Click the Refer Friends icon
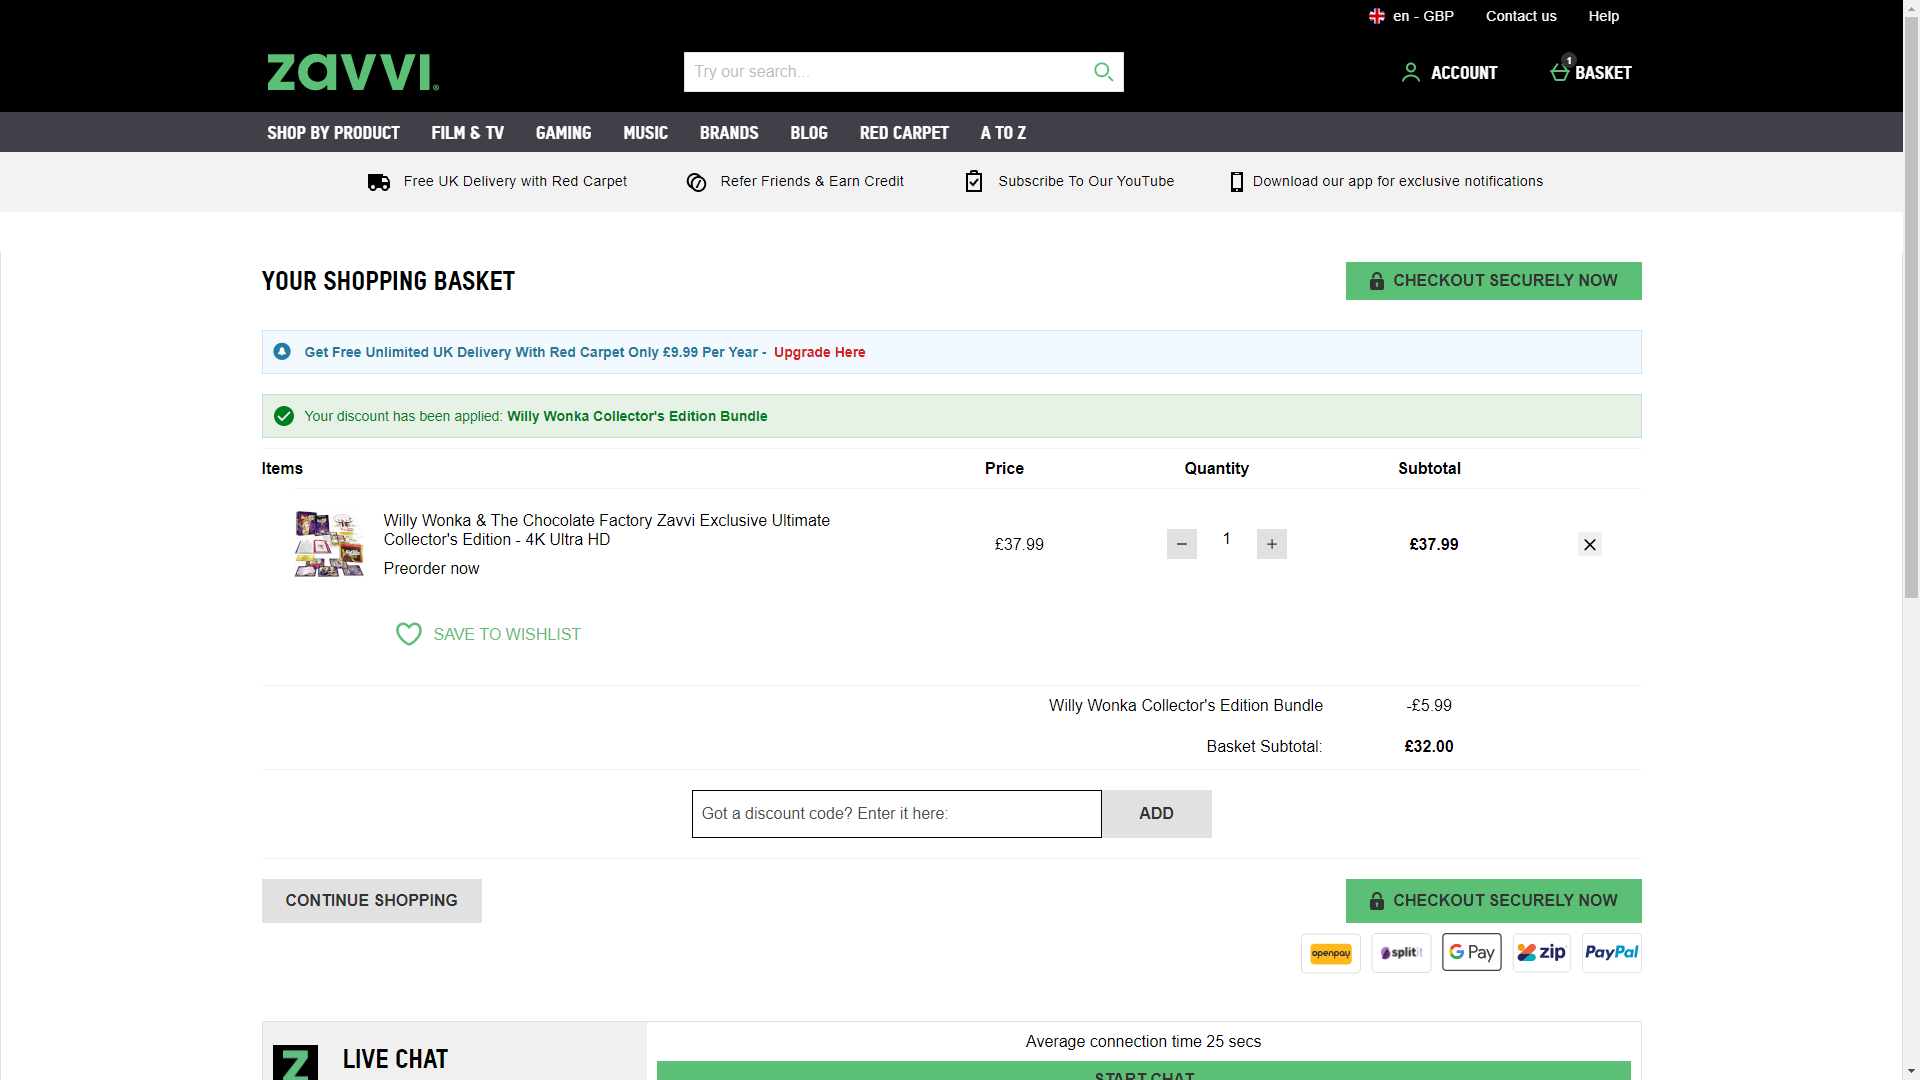The height and width of the screenshot is (1080, 1920). click(697, 182)
